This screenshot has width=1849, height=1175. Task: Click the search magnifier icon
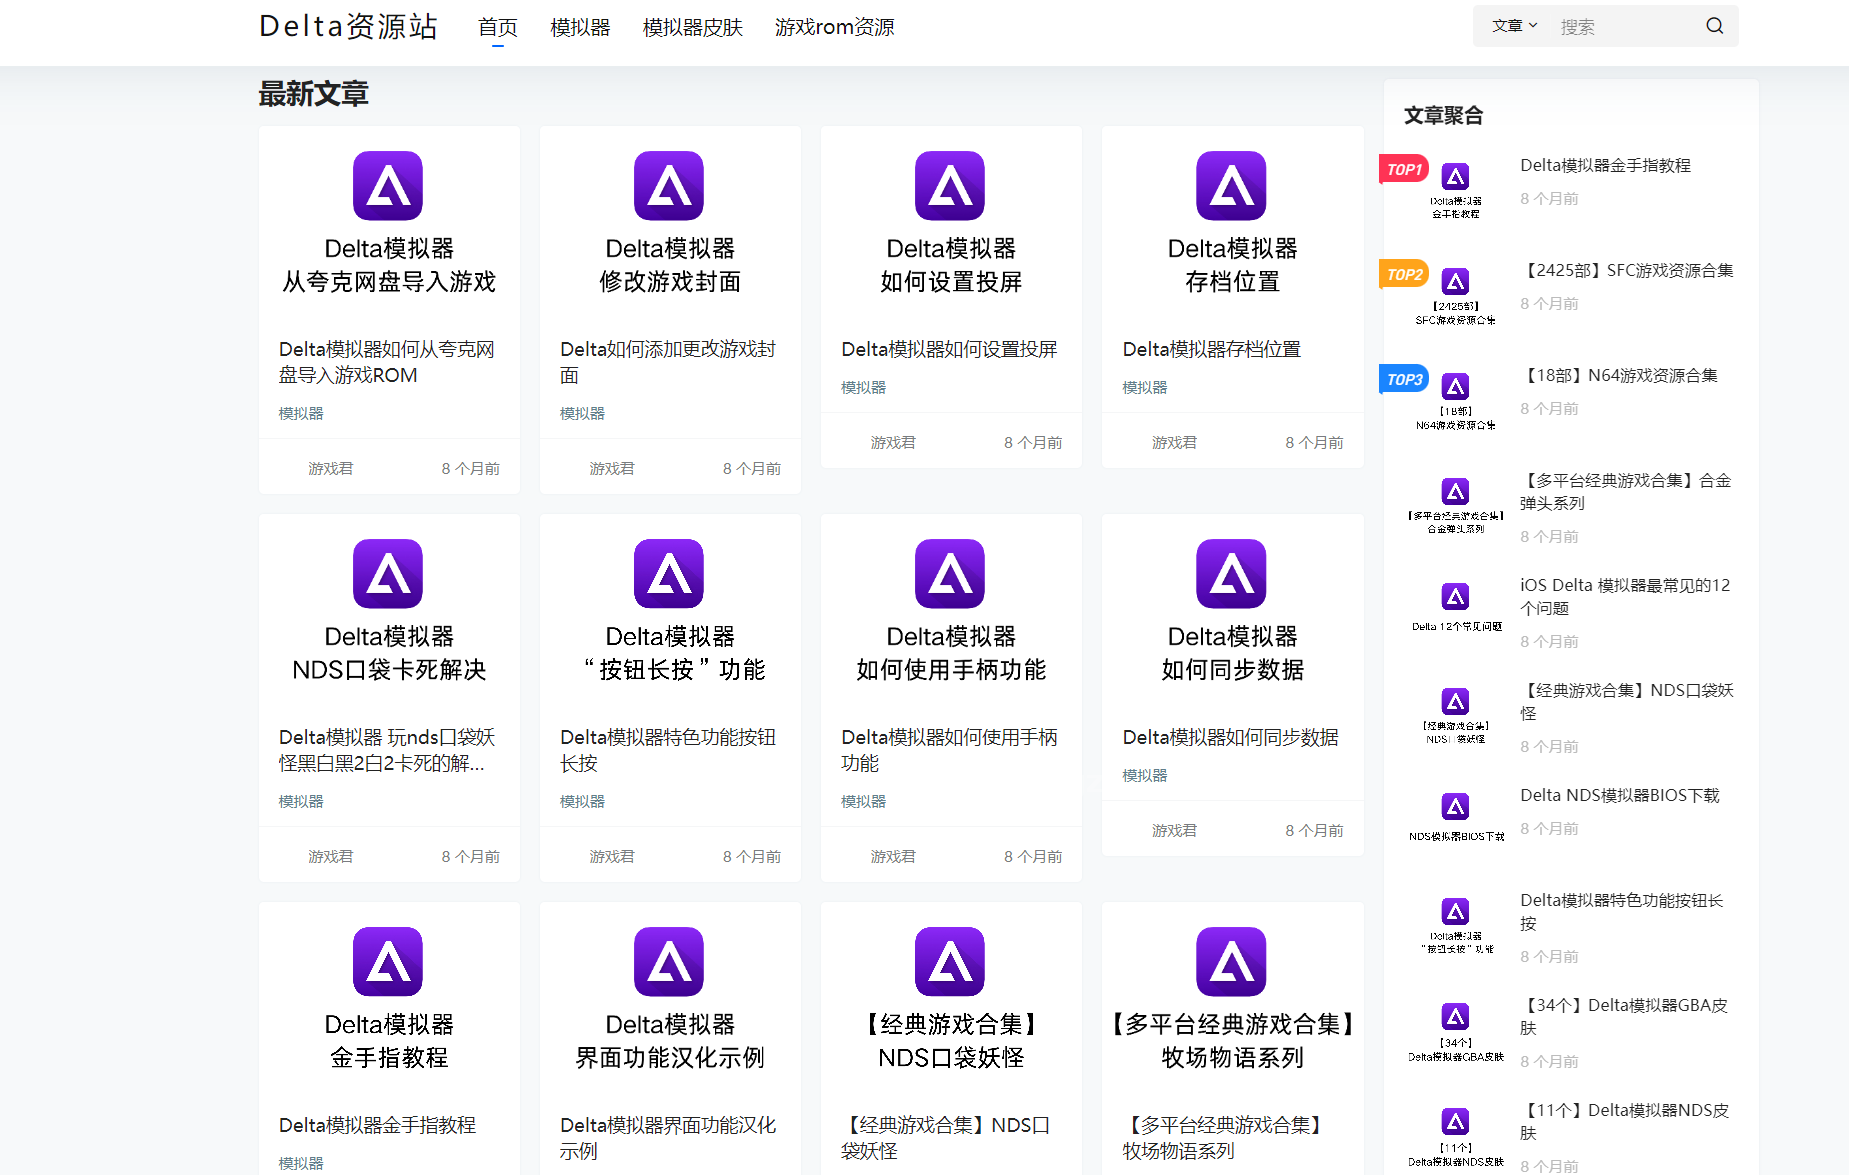point(1714,26)
